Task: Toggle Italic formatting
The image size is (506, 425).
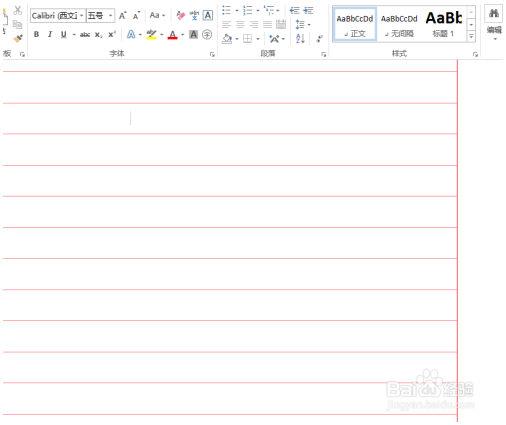Action: (x=50, y=34)
